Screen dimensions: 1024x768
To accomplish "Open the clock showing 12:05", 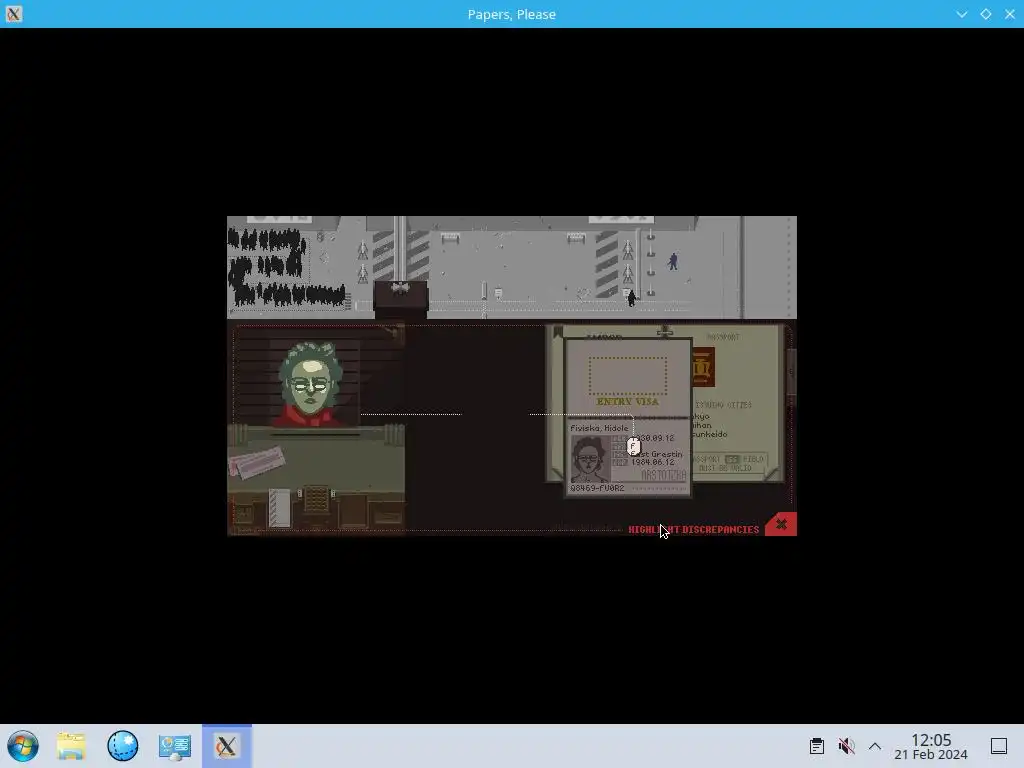I will [931, 746].
